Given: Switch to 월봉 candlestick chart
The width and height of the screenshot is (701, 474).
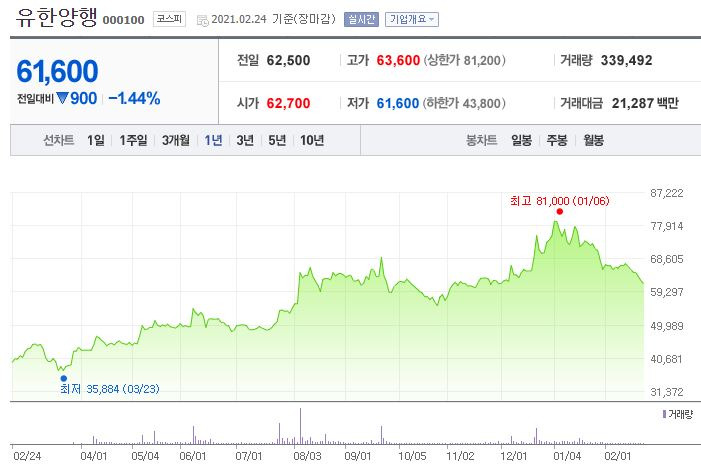Looking at the screenshot, I should click(593, 140).
